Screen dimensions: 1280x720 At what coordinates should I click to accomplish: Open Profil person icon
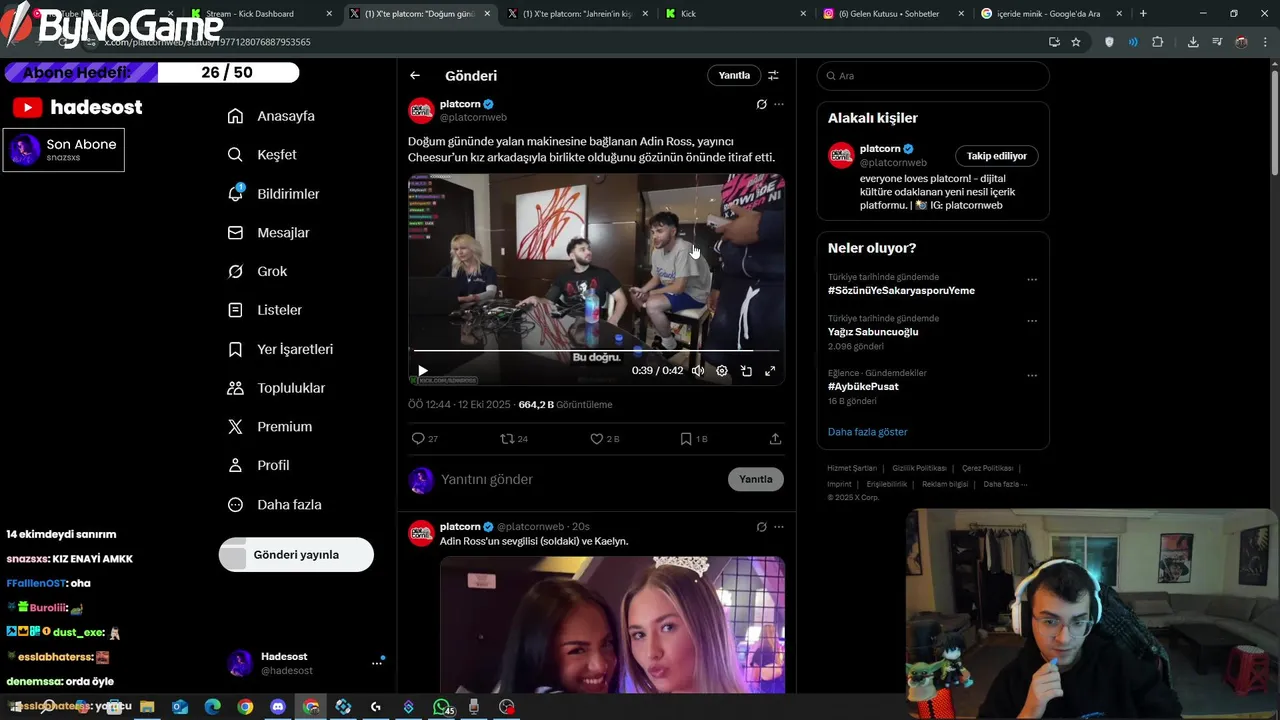[x=235, y=466]
